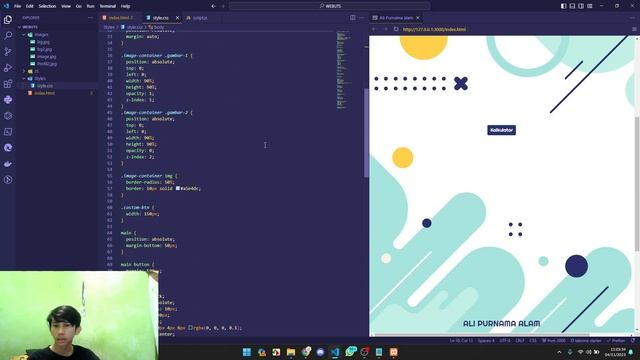Click the Kalkulator button in the preview
The height and width of the screenshot is (360, 640).
pos(501,130)
